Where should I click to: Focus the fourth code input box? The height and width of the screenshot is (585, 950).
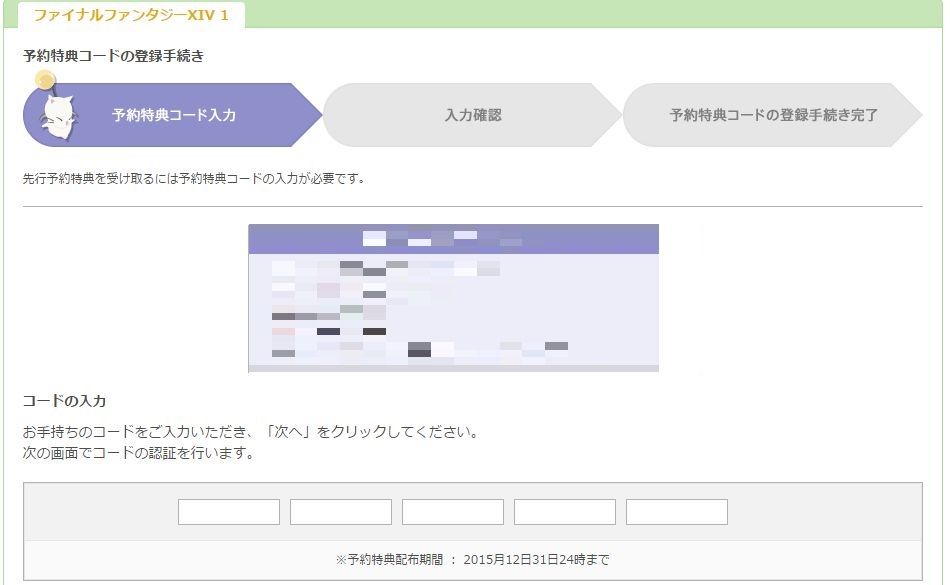(x=565, y=512)
